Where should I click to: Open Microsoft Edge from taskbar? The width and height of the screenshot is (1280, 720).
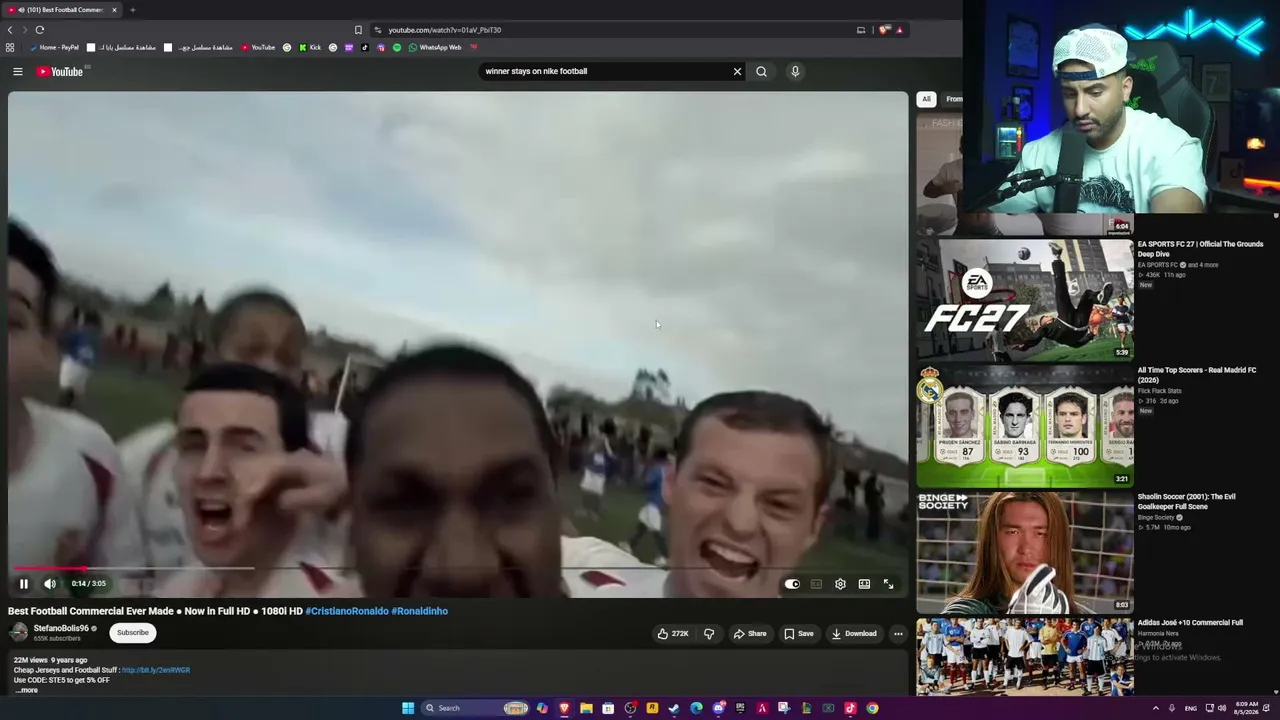[696, 708]
